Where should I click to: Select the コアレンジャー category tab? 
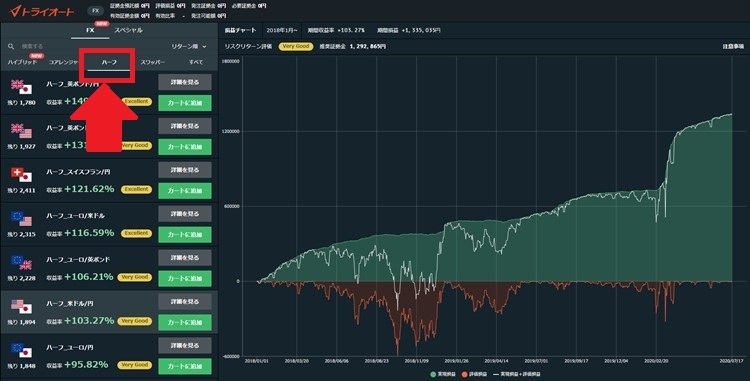[64, 63]
